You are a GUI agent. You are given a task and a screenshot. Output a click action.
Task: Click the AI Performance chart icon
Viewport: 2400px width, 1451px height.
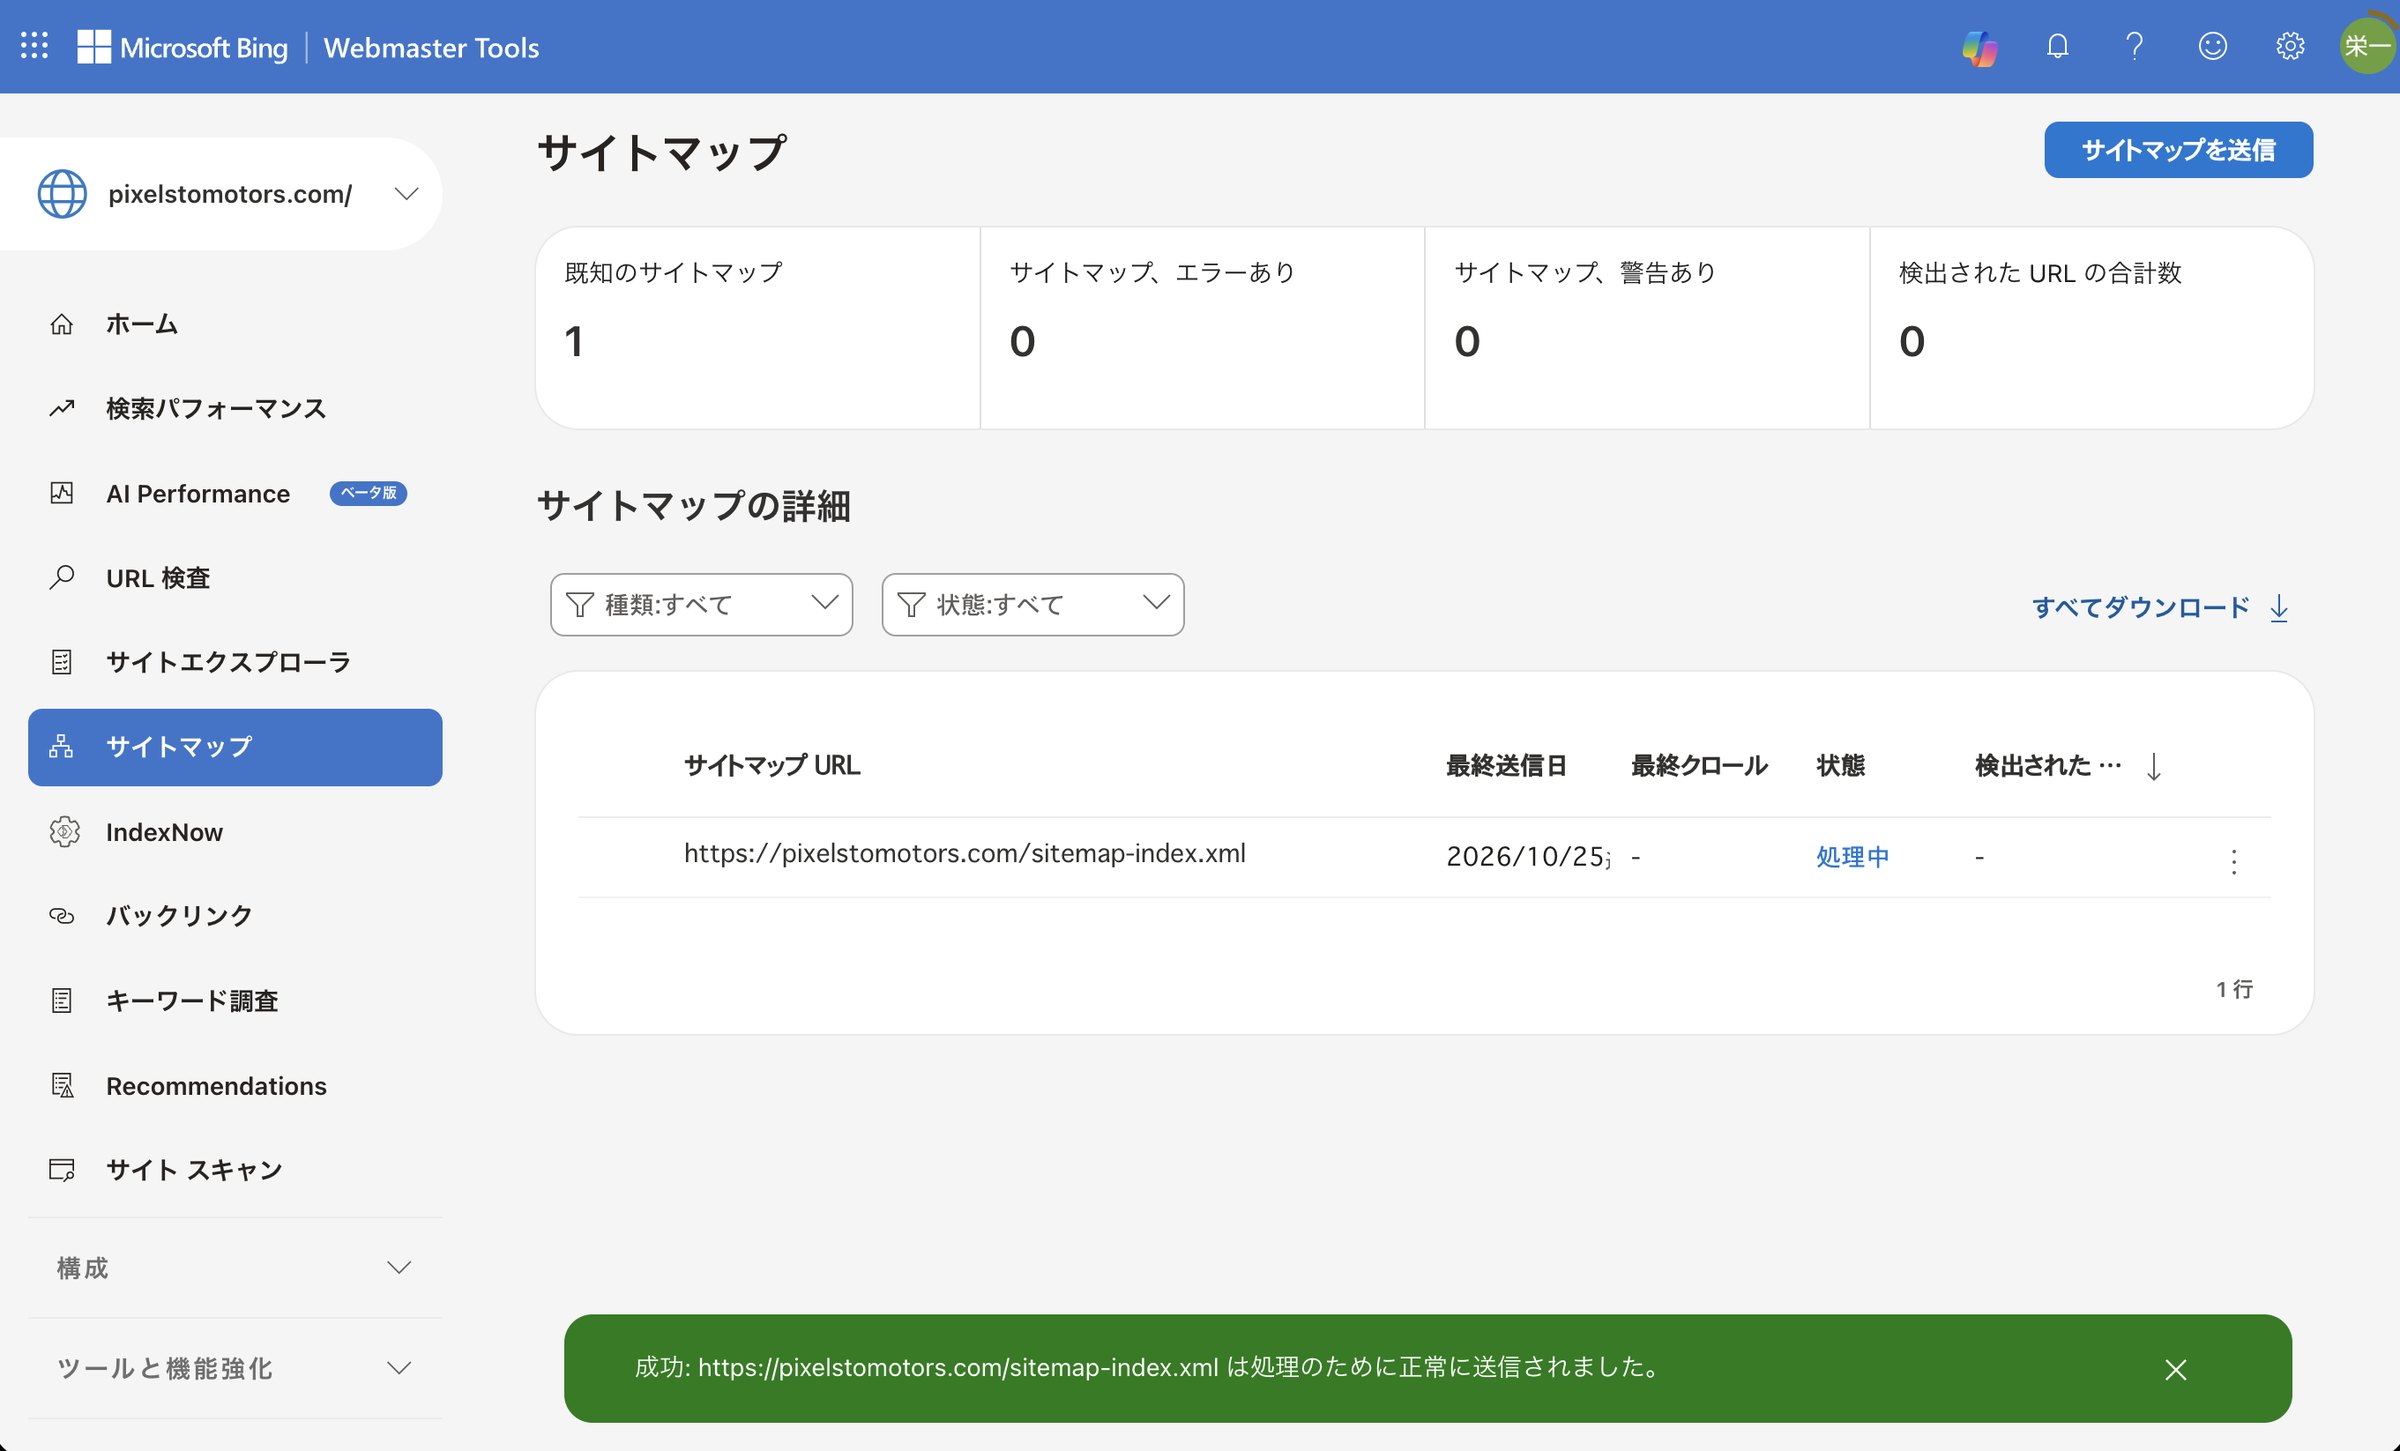62,493
